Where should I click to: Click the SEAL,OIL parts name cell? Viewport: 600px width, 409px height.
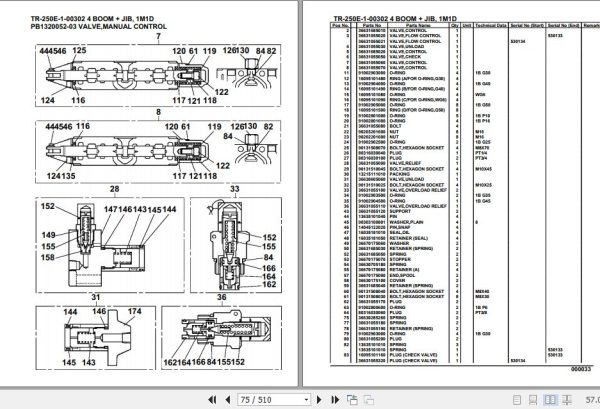point(400,233)
